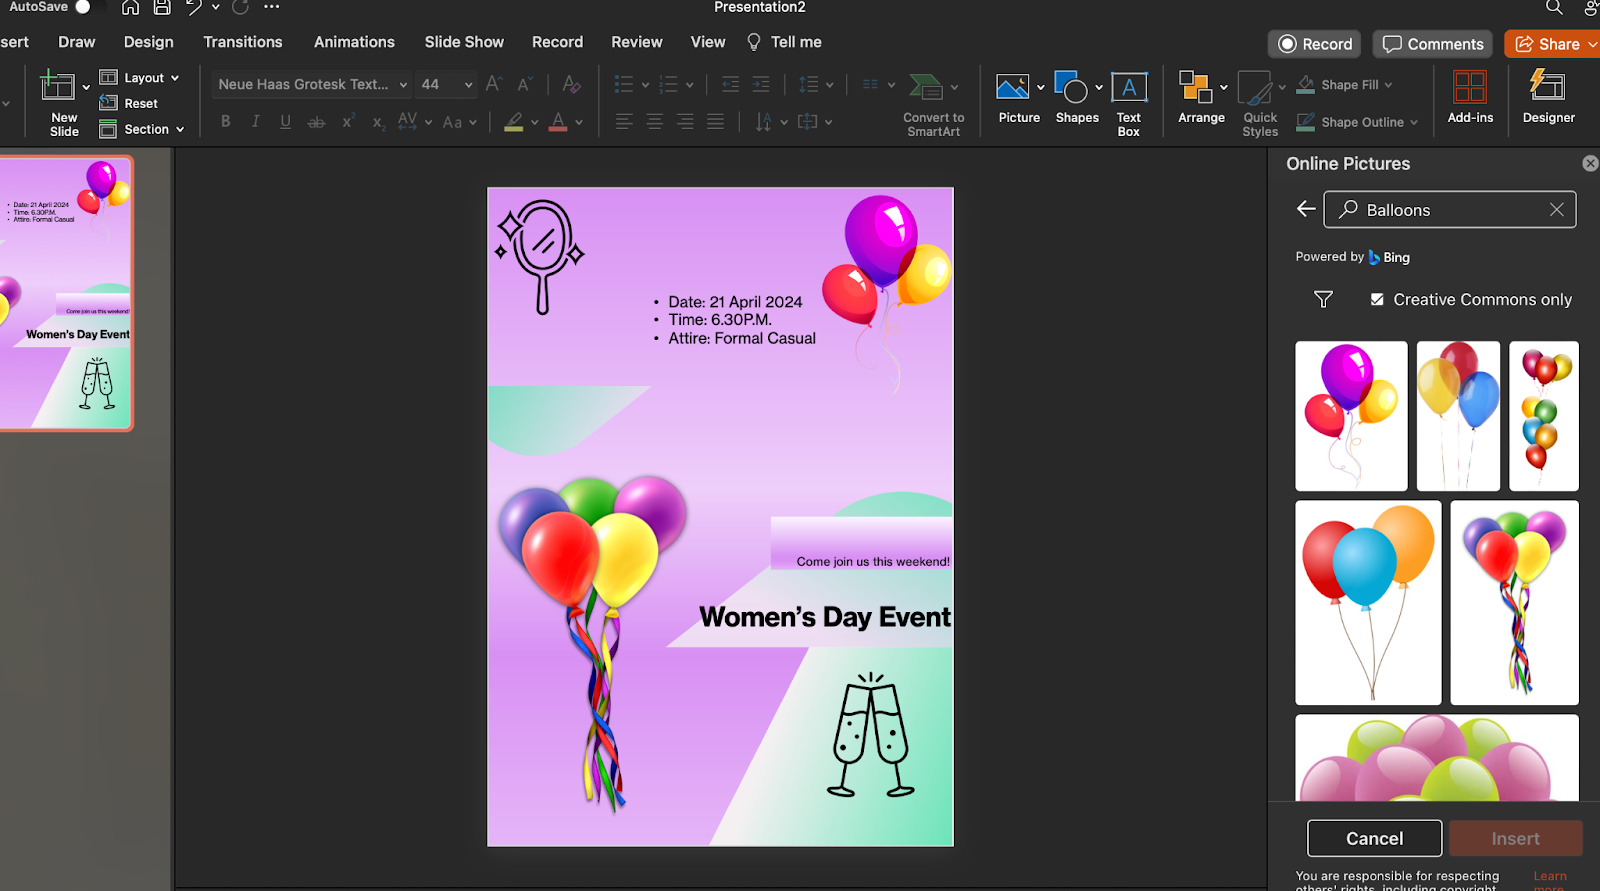The image size is (1600, 891).
Task: Go back using the panel's arrow
Action: tap(1305, 209)
